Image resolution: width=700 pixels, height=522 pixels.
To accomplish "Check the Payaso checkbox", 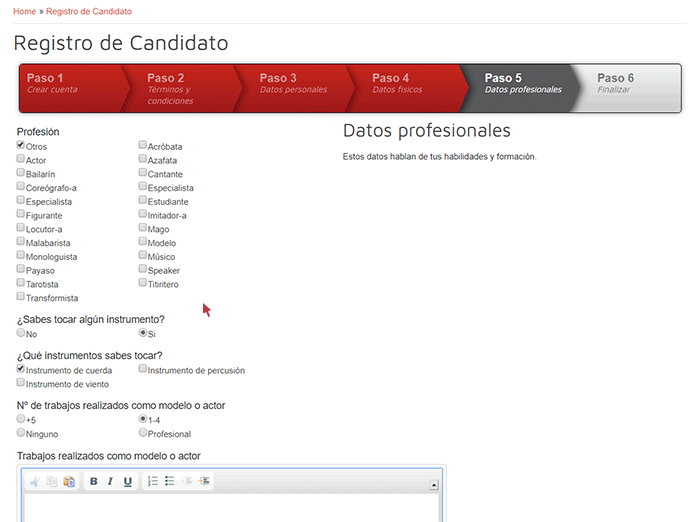I will click(x=21, y=269).
